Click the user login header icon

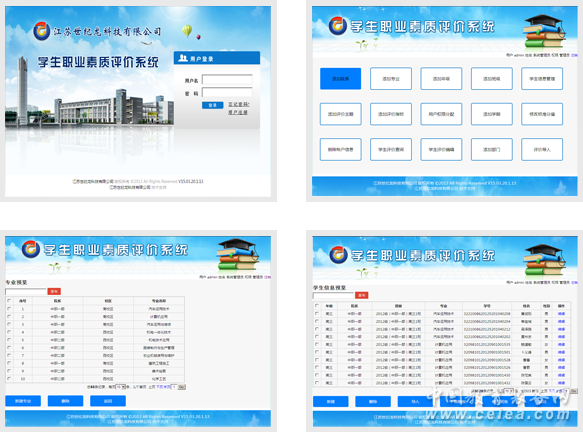pyautogui.click(x=183, y=58)
